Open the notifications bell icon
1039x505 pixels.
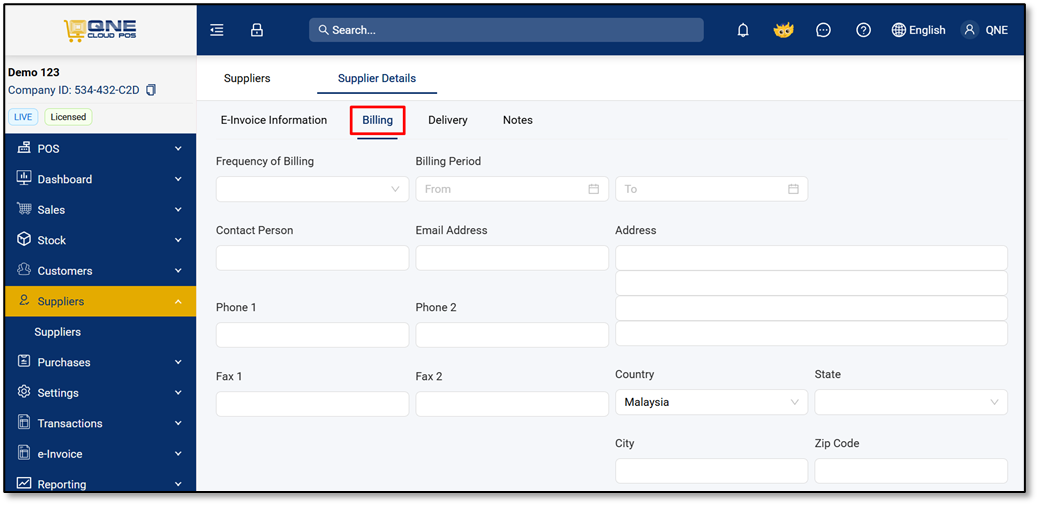[743, 30]
